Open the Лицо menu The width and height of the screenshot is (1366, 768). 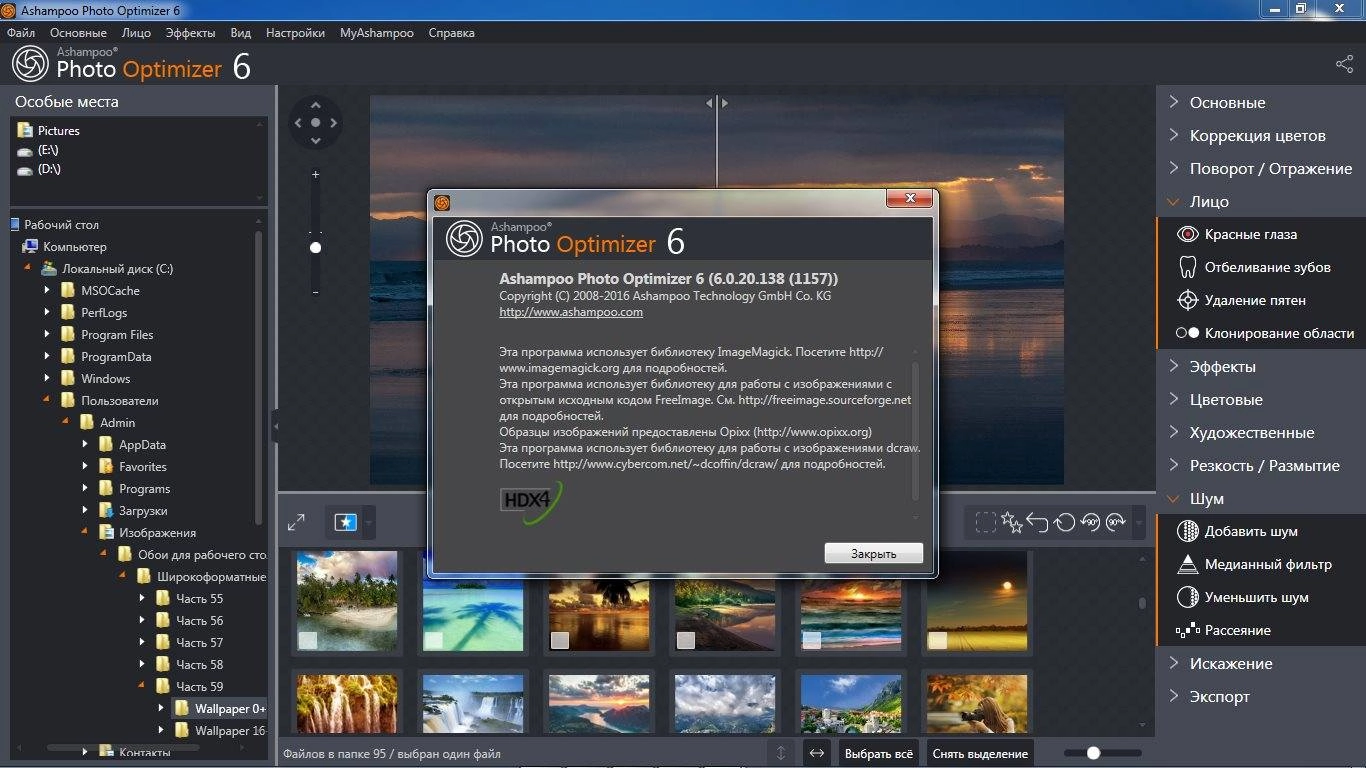136,33
